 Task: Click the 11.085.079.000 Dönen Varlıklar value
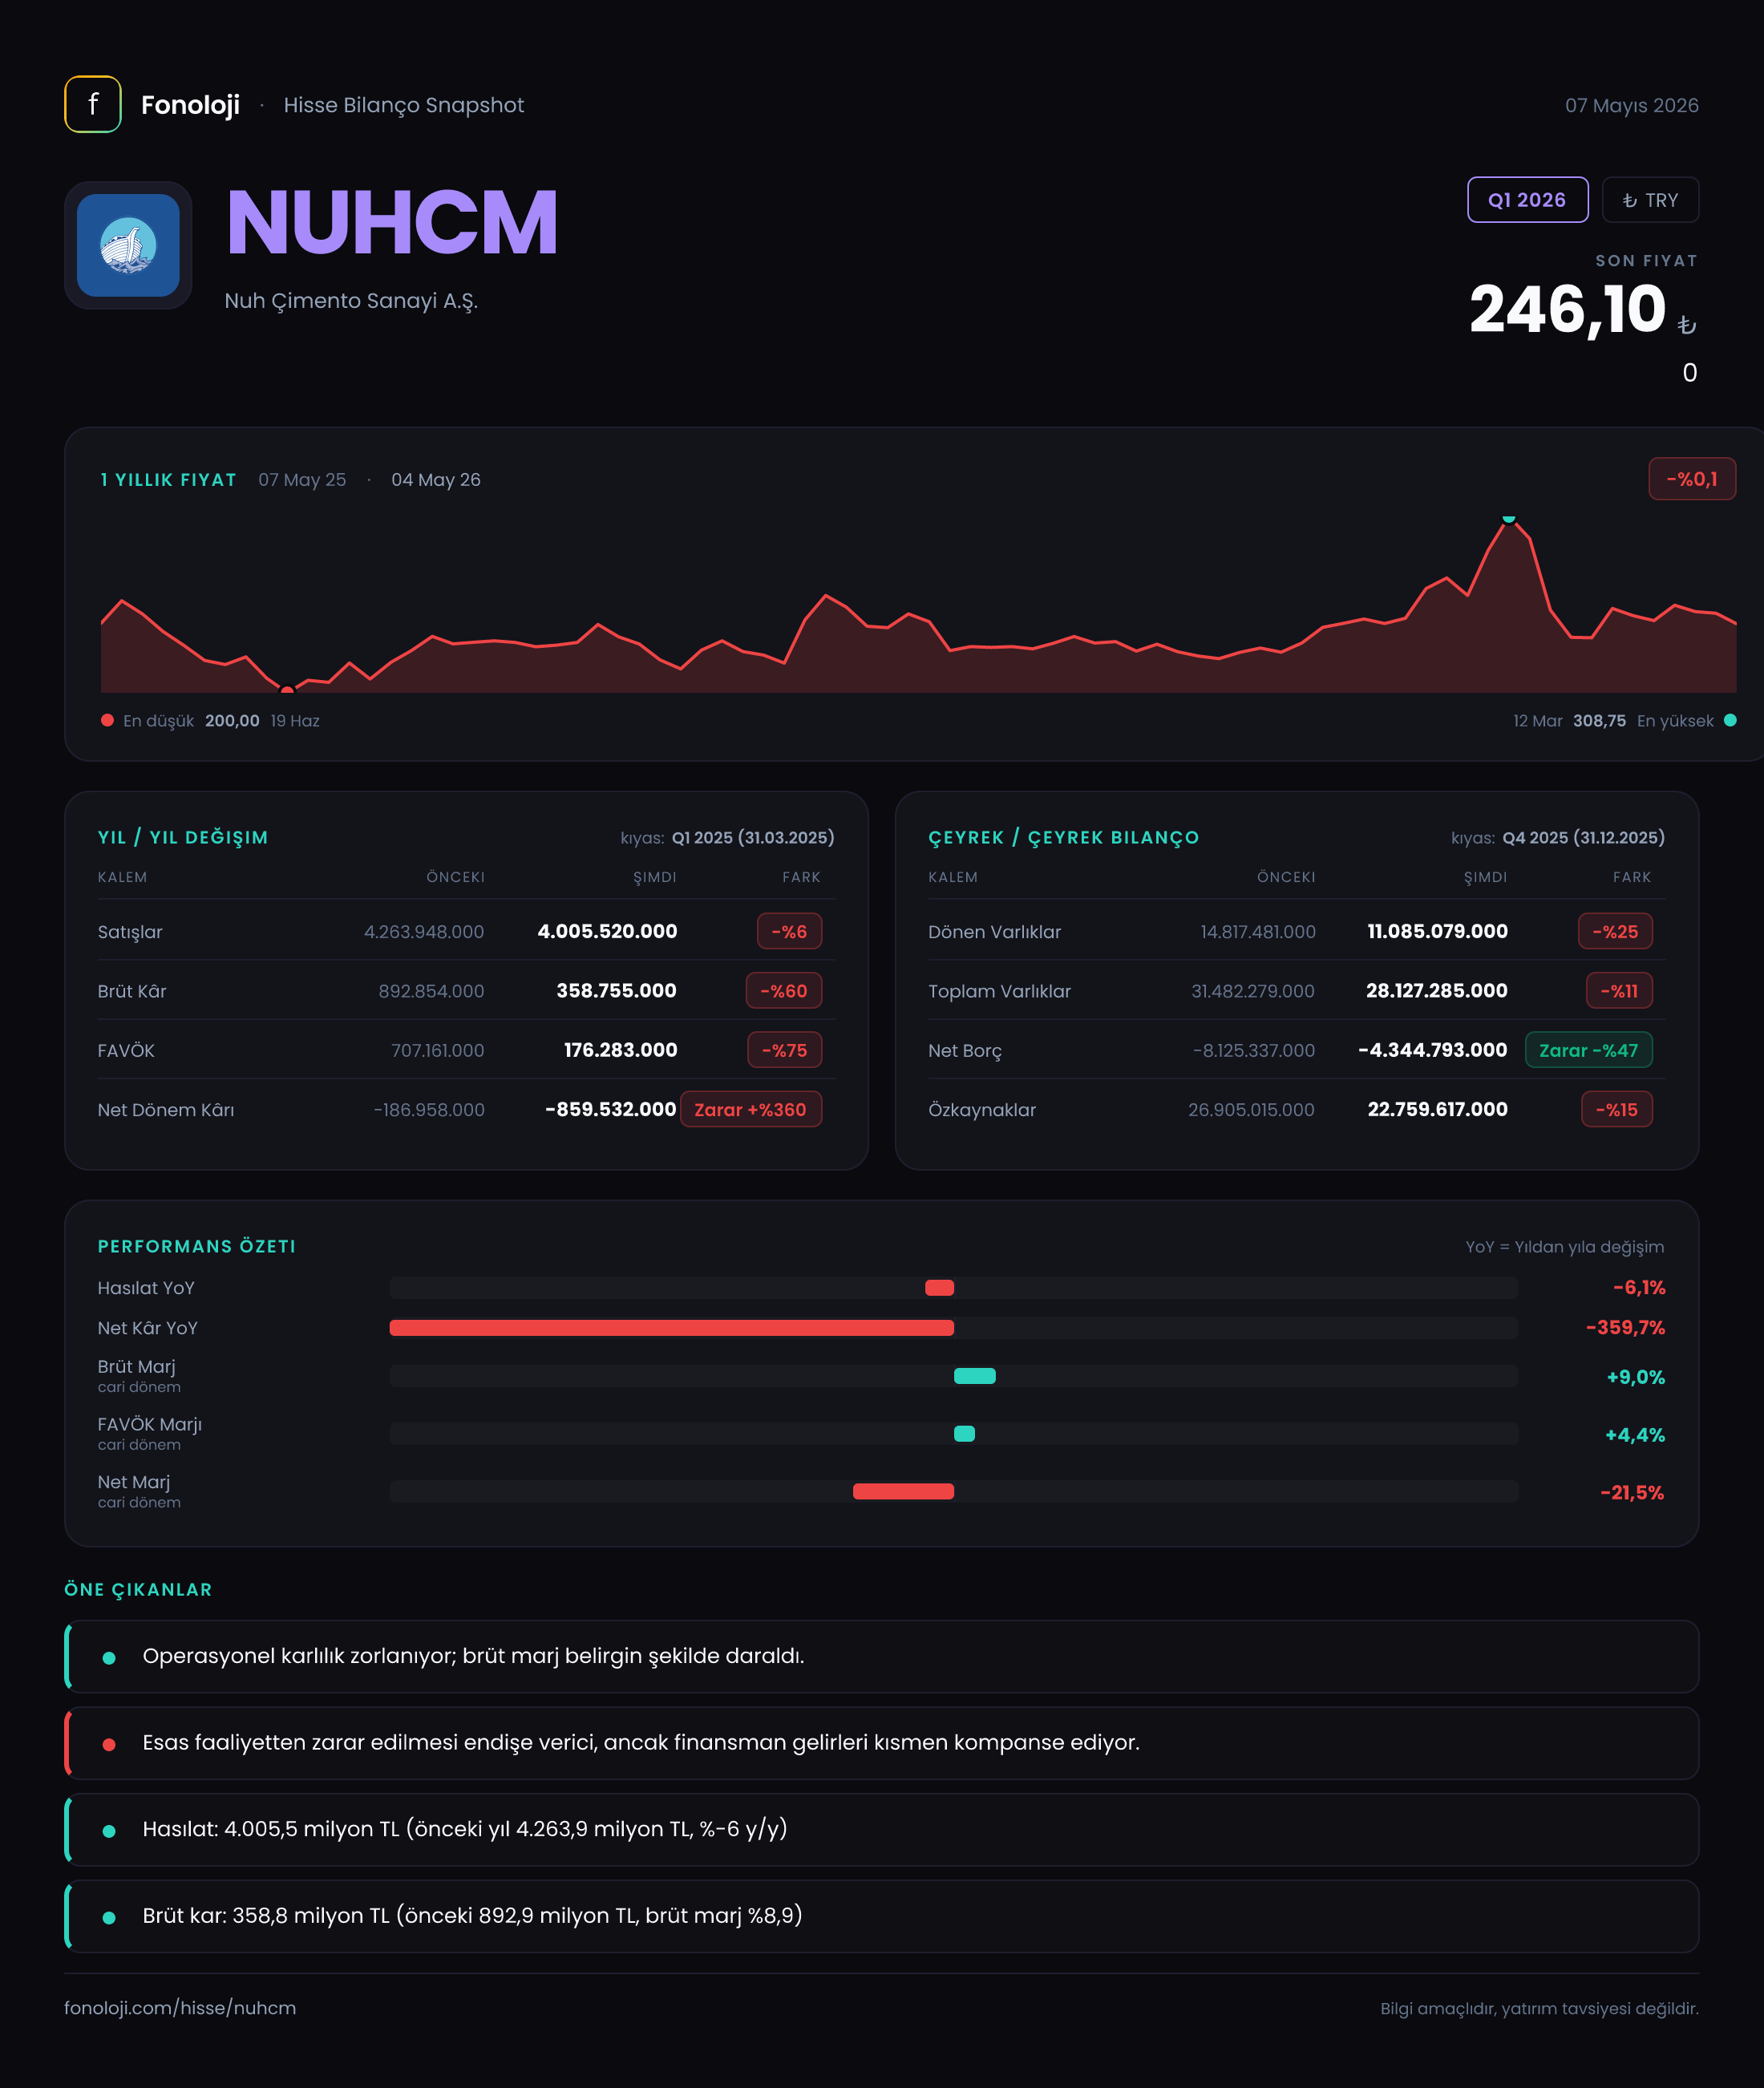point(1437,931)
